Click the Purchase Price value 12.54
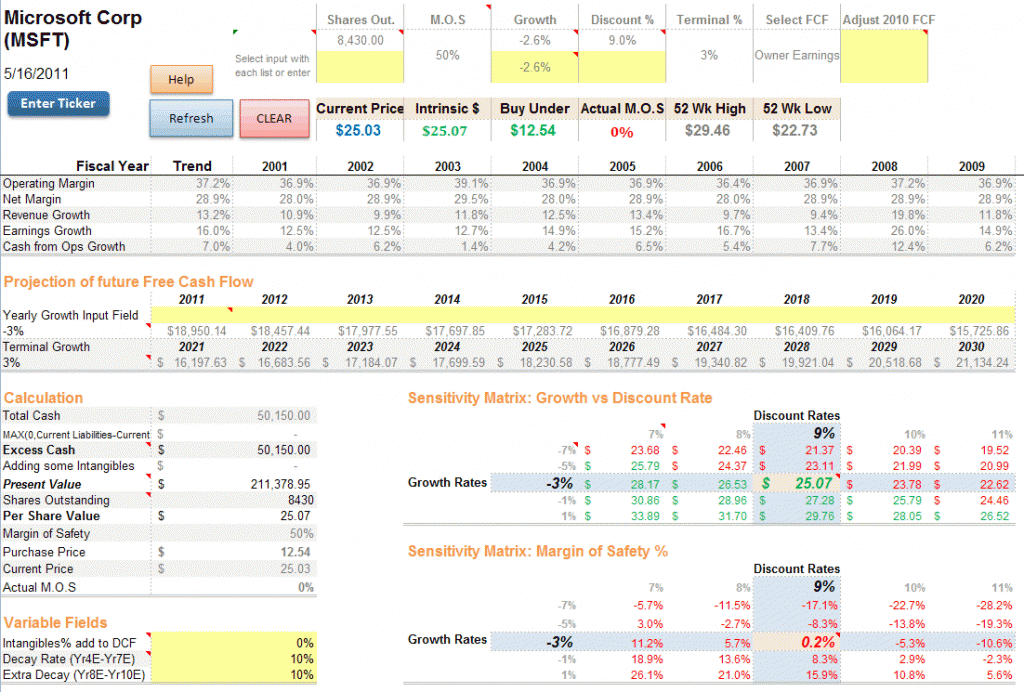This screenshot has height=692, width=1024. (x=295, y=552)
